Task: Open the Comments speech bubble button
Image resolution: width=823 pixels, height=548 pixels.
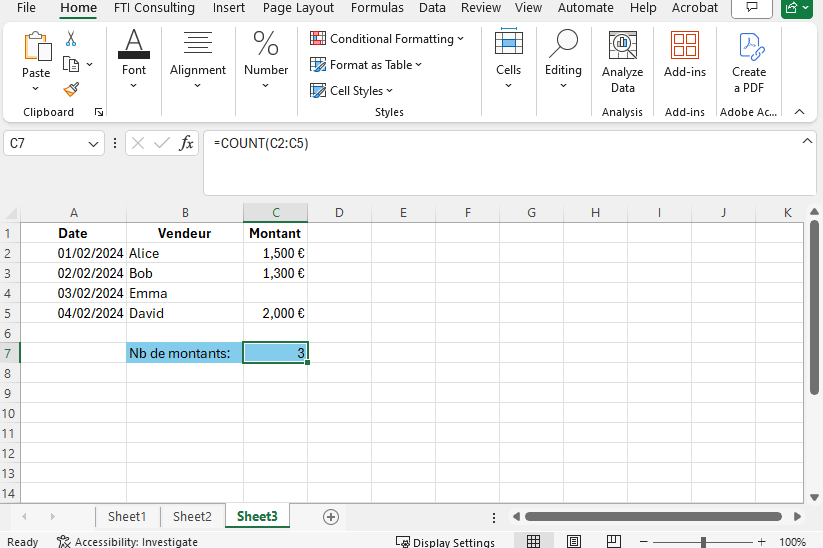Action: click(x=752, y=7)
